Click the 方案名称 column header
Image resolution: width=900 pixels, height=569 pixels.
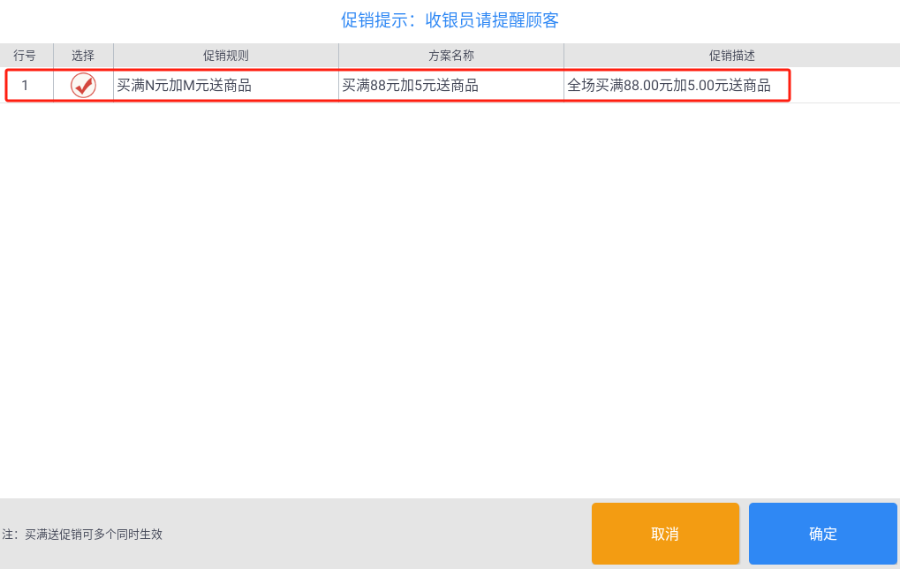click(x=451, y=56)
